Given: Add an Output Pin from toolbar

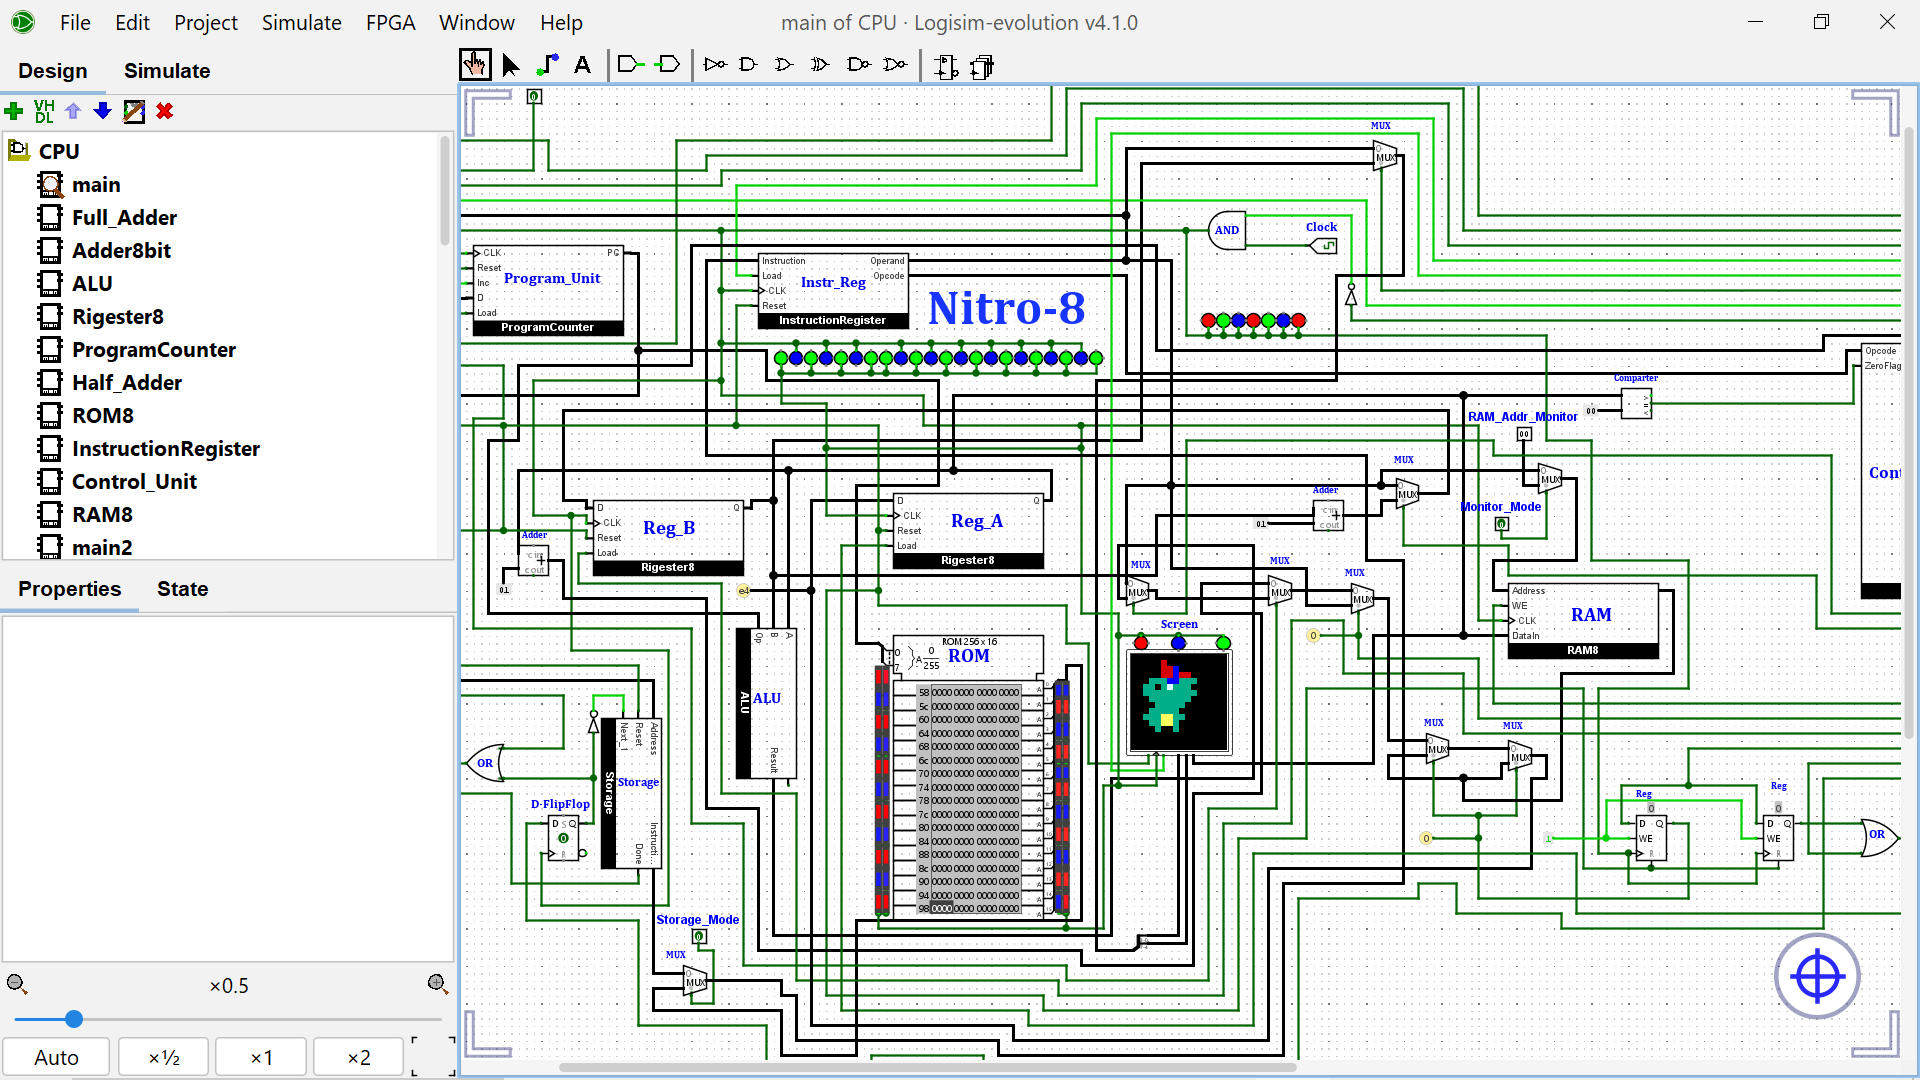Looking at the screenshot, I should tap(667, 66).
